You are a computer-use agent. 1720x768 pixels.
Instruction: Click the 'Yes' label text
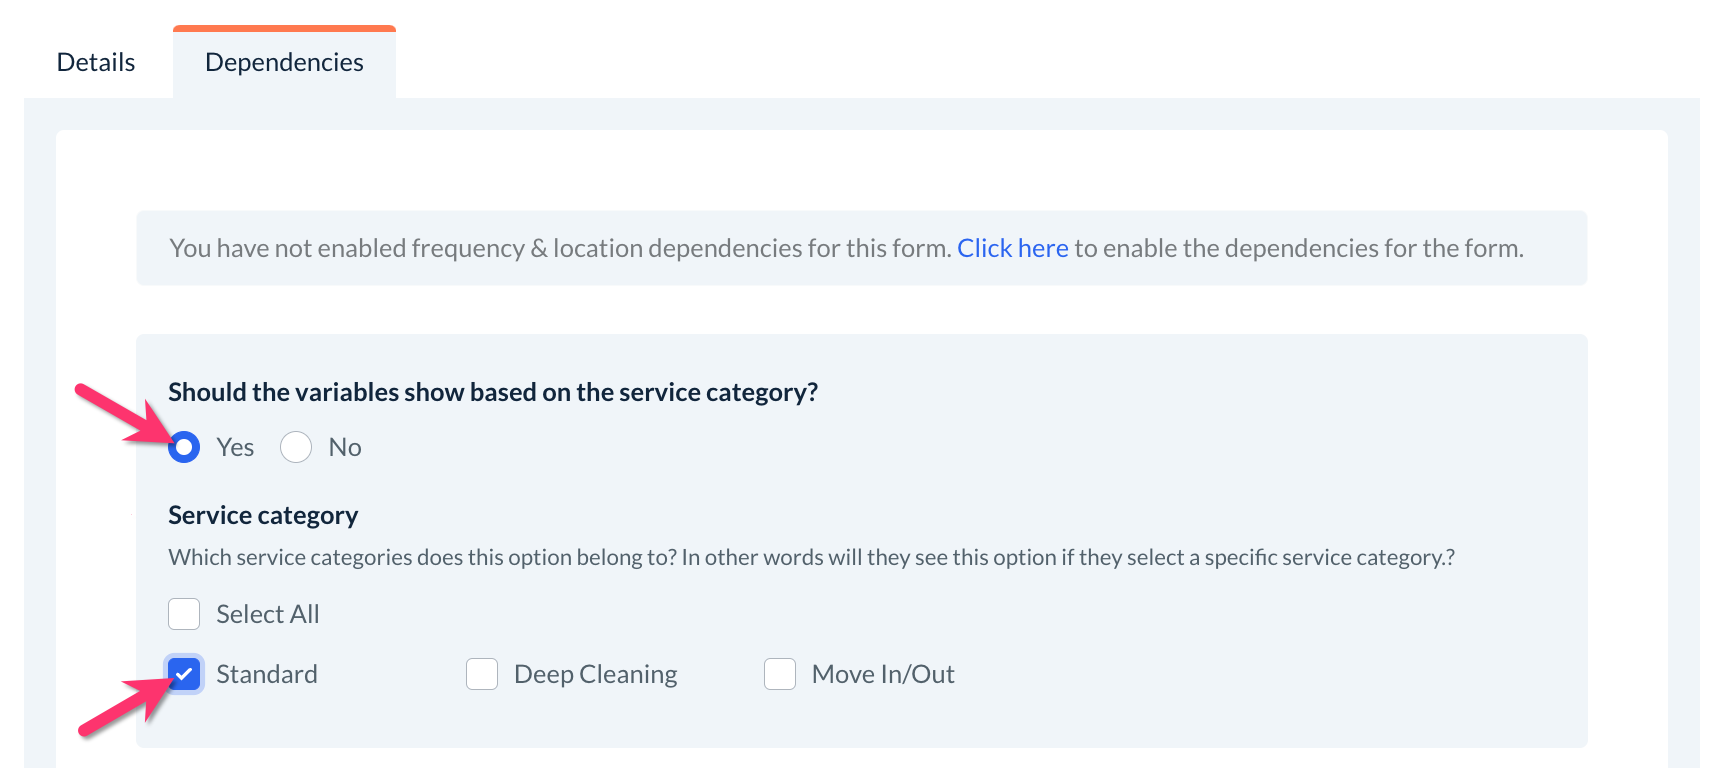tap(235, 447)
